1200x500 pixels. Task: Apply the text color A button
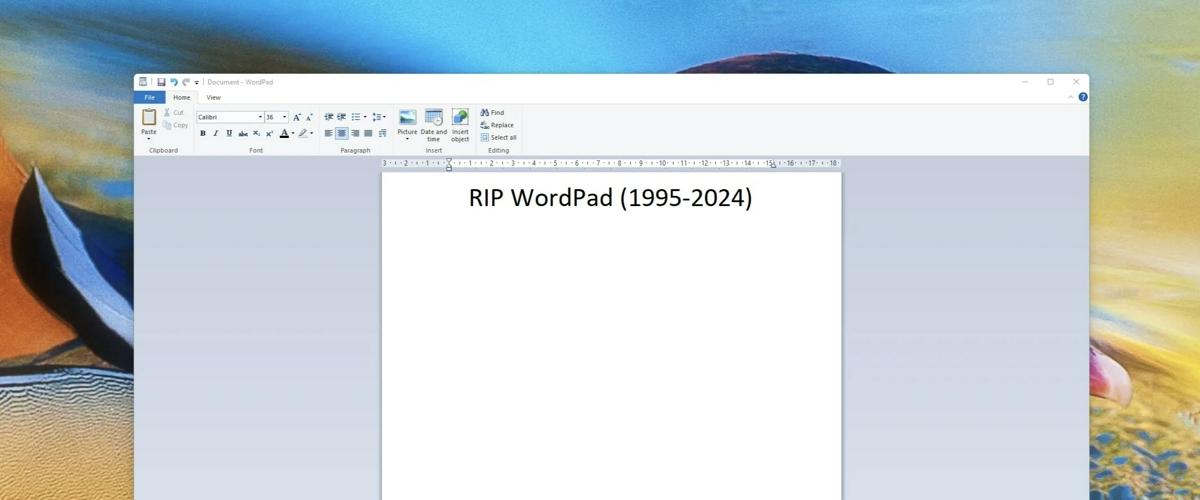tap(284, 133)
